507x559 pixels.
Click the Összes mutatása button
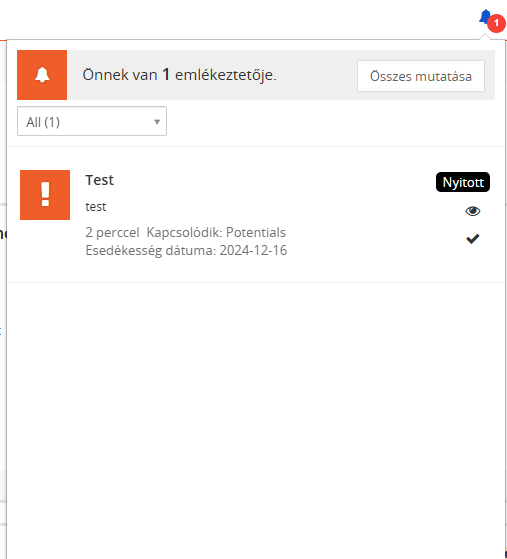[x=421, y=76]
